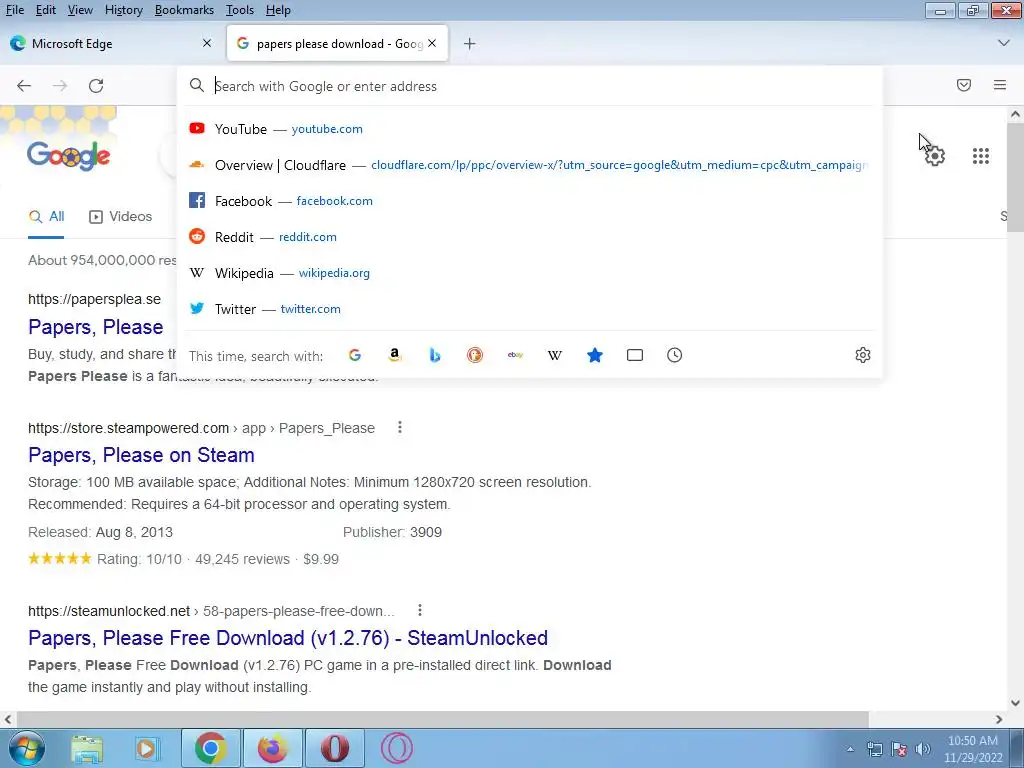
Task: Open the SteamUnlocked Free Download result
Action: 288,637
